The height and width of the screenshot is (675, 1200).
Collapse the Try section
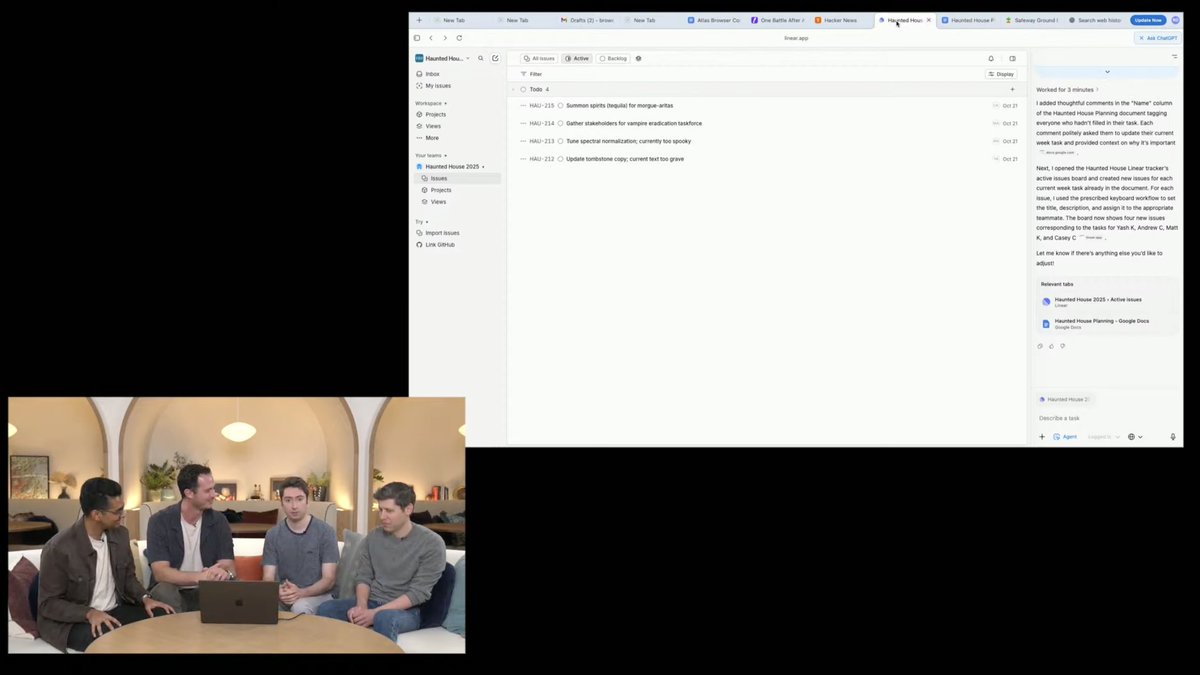[x=421, y=221]
